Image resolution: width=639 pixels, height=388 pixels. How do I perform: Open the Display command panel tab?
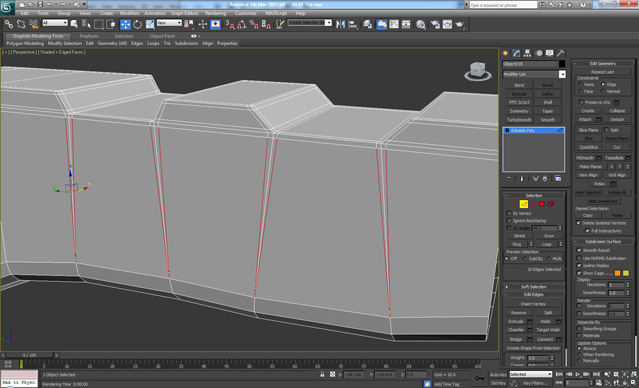click(x=549, y=53)
